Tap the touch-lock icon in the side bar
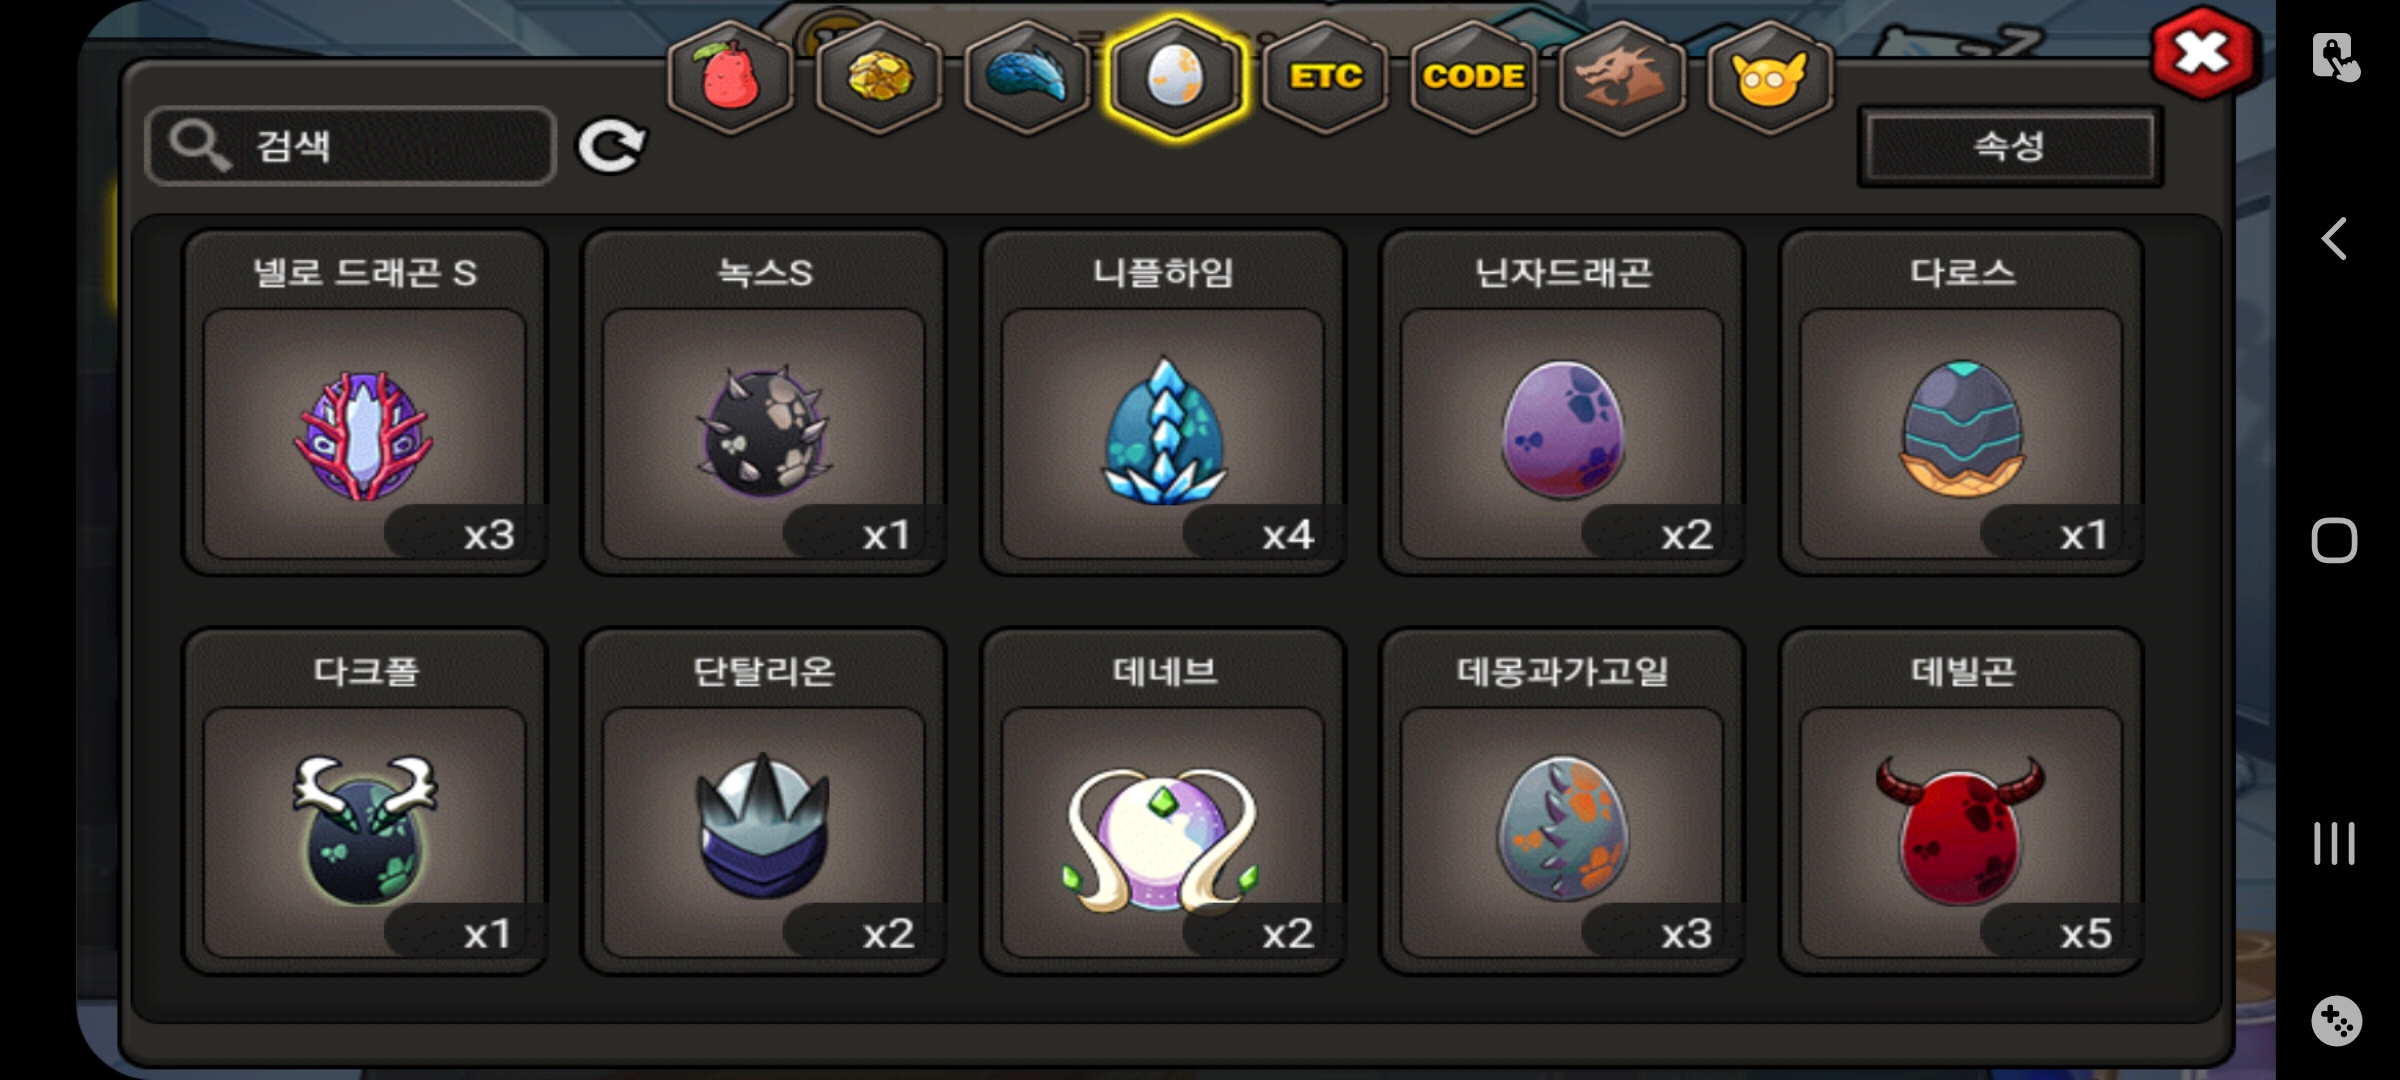This screenshot has height=1080, width=2400. click(x=2336, y=56)
